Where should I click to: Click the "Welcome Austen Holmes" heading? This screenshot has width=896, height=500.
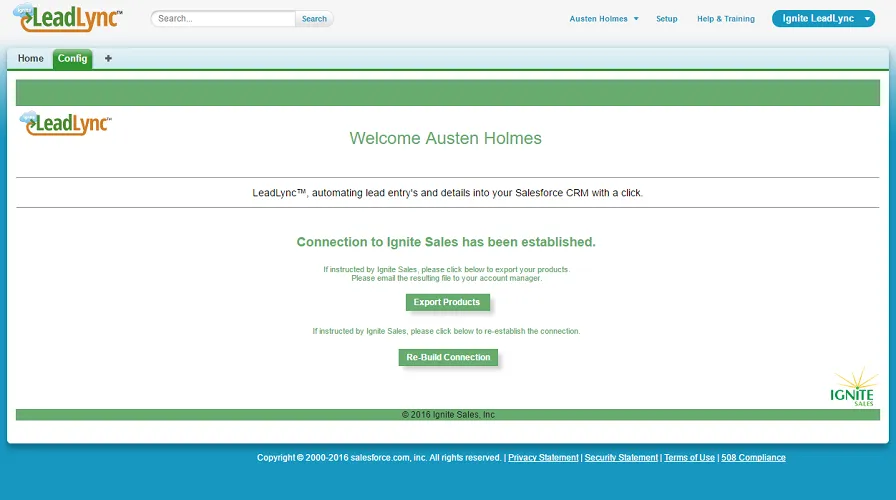[446, 138]
